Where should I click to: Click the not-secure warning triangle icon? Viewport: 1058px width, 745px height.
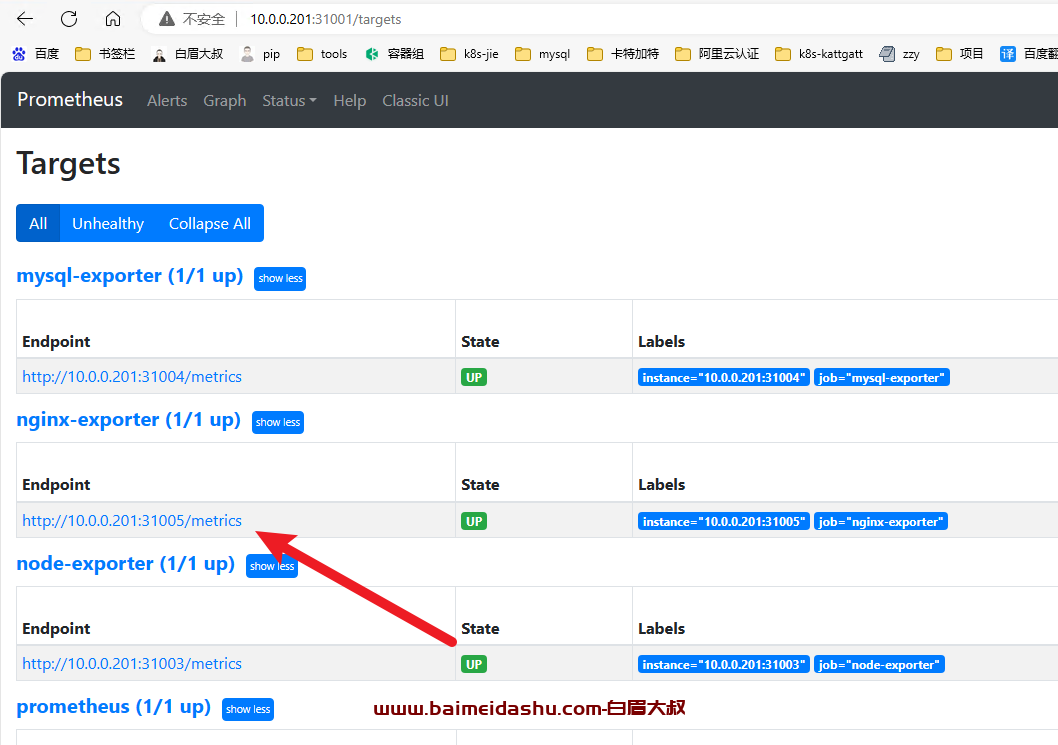(167, 19)
